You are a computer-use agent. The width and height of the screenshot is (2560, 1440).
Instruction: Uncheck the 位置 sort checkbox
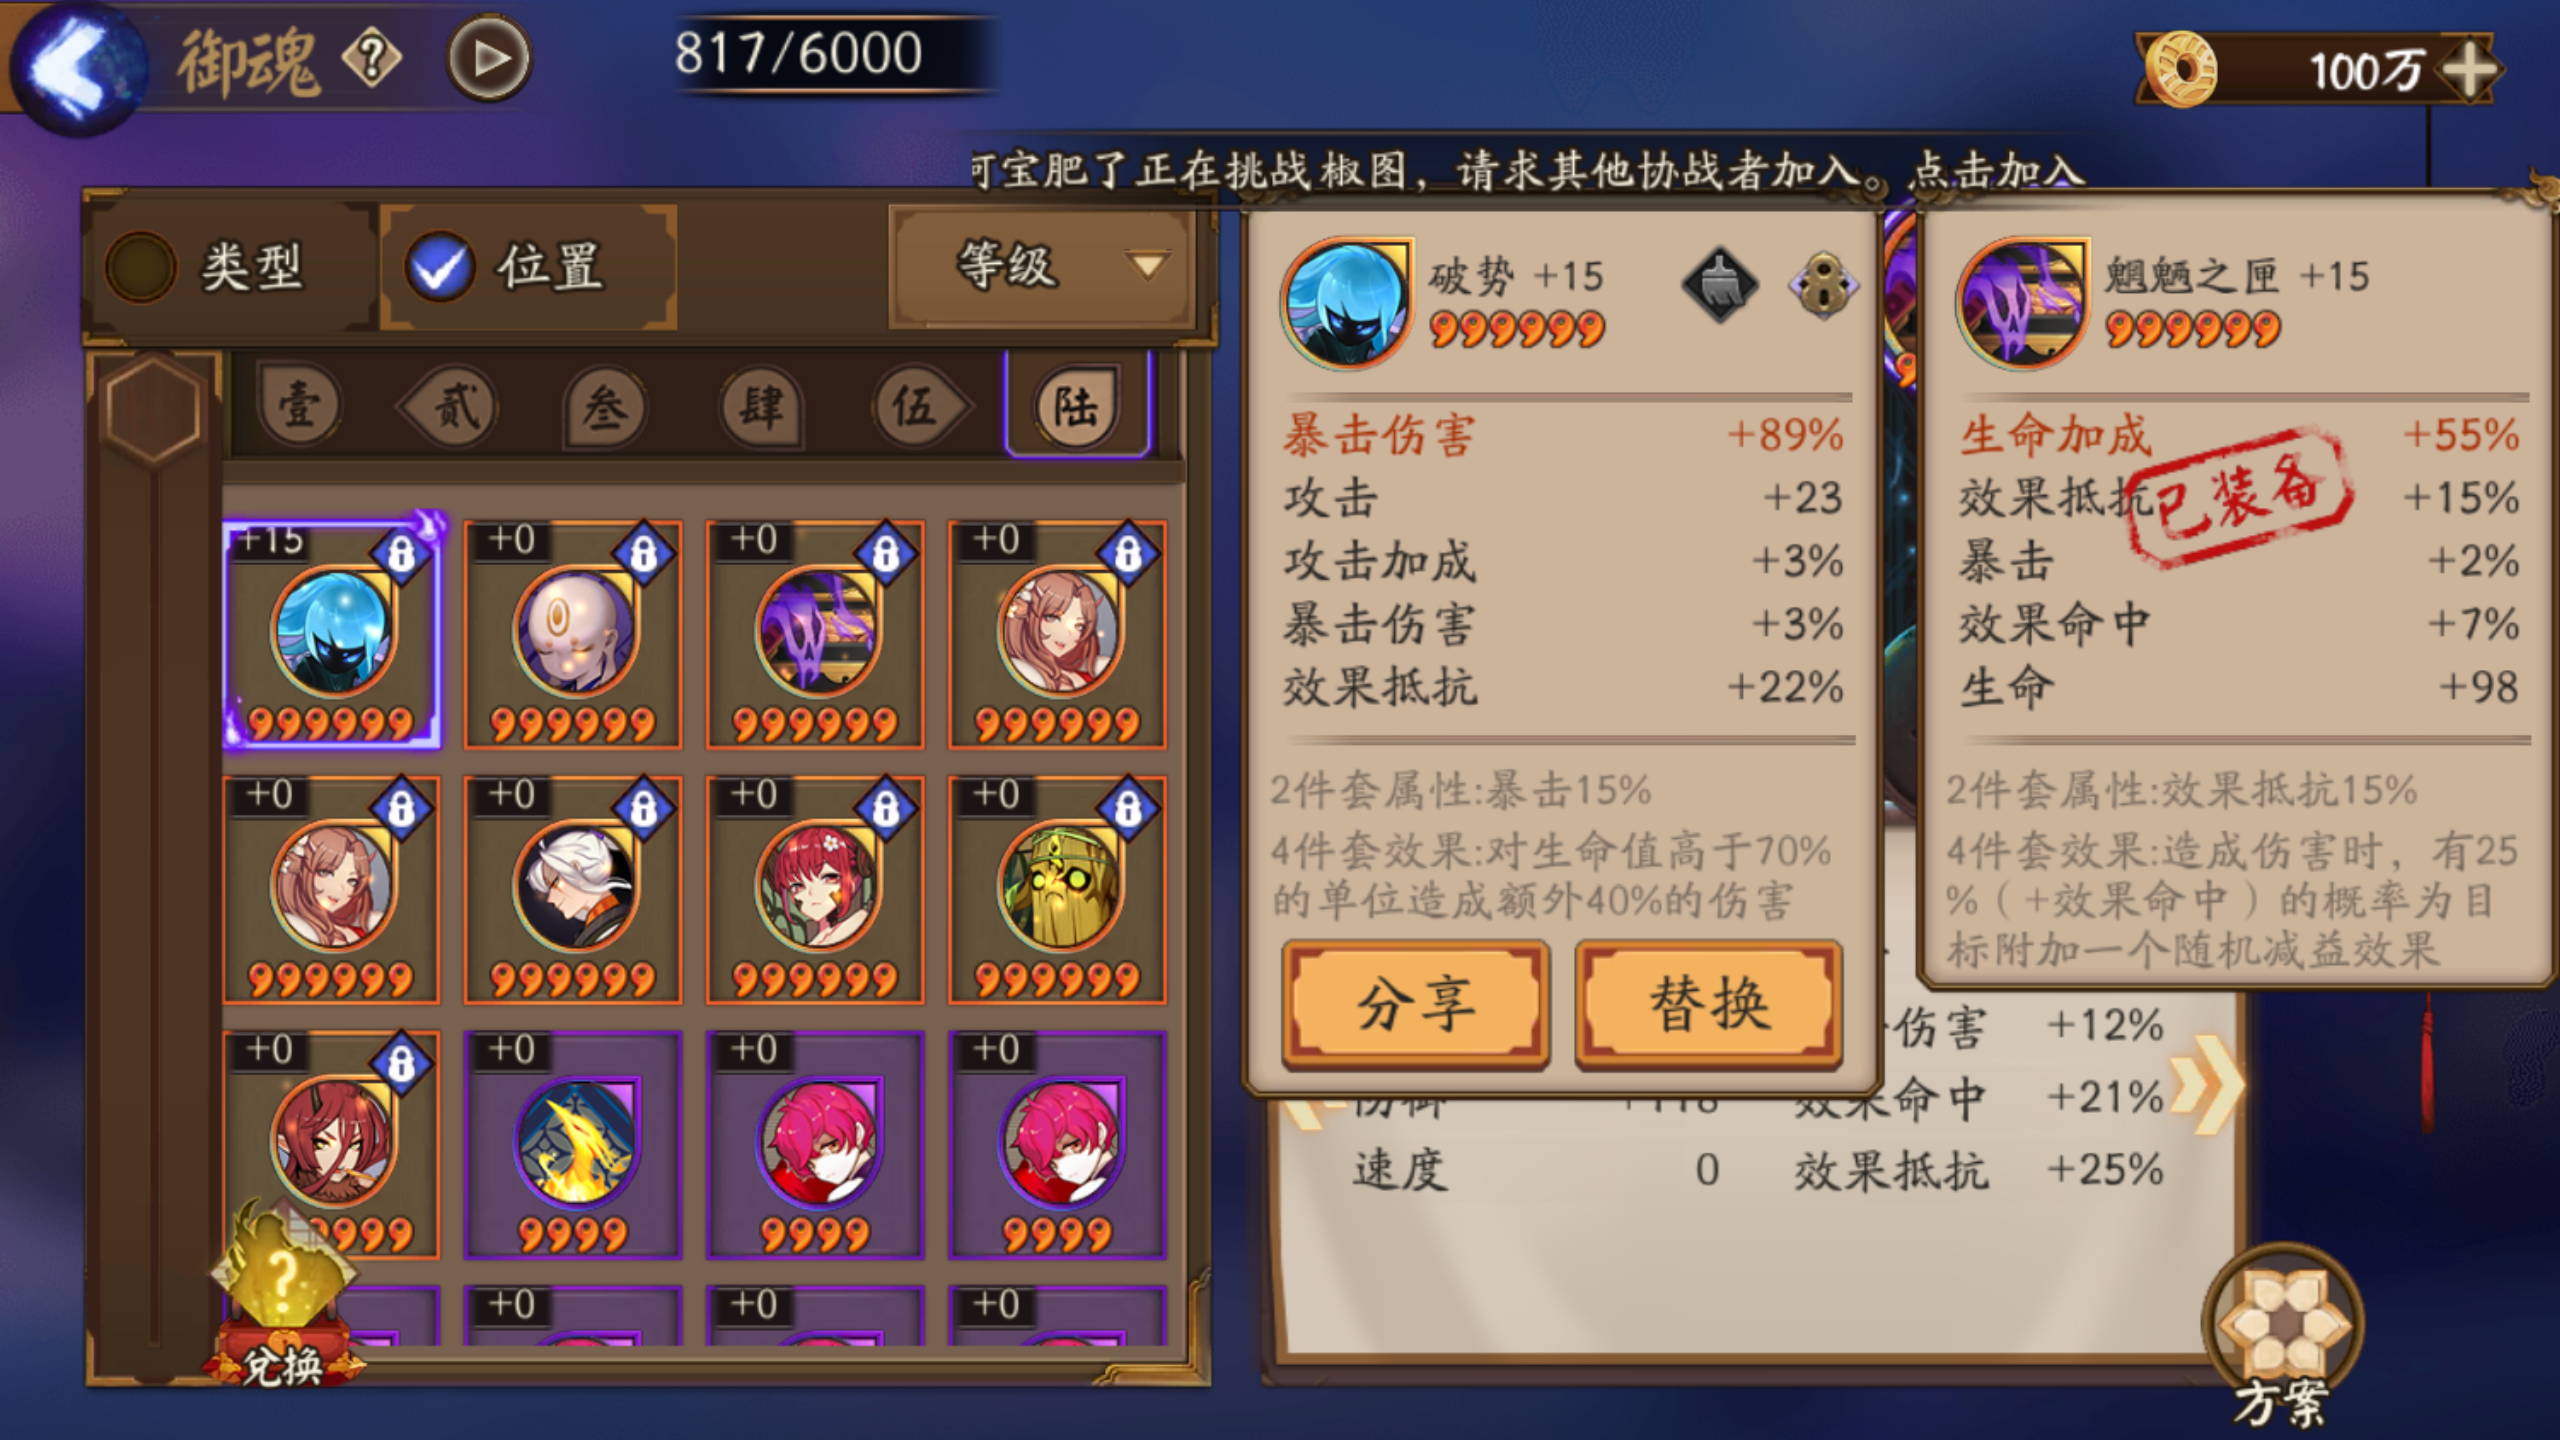point(439,267)
